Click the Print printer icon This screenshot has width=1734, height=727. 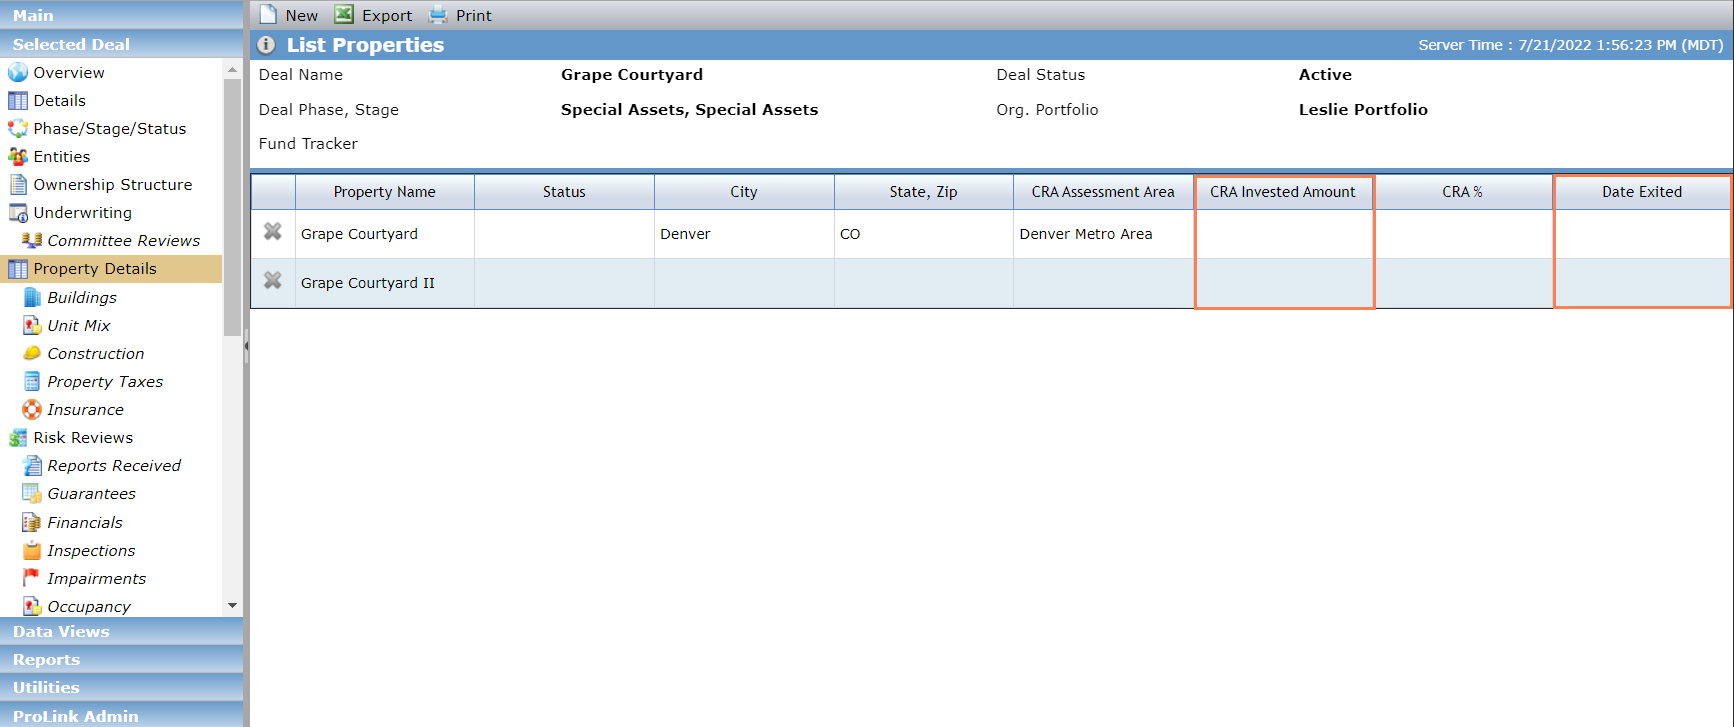point(438,15)
